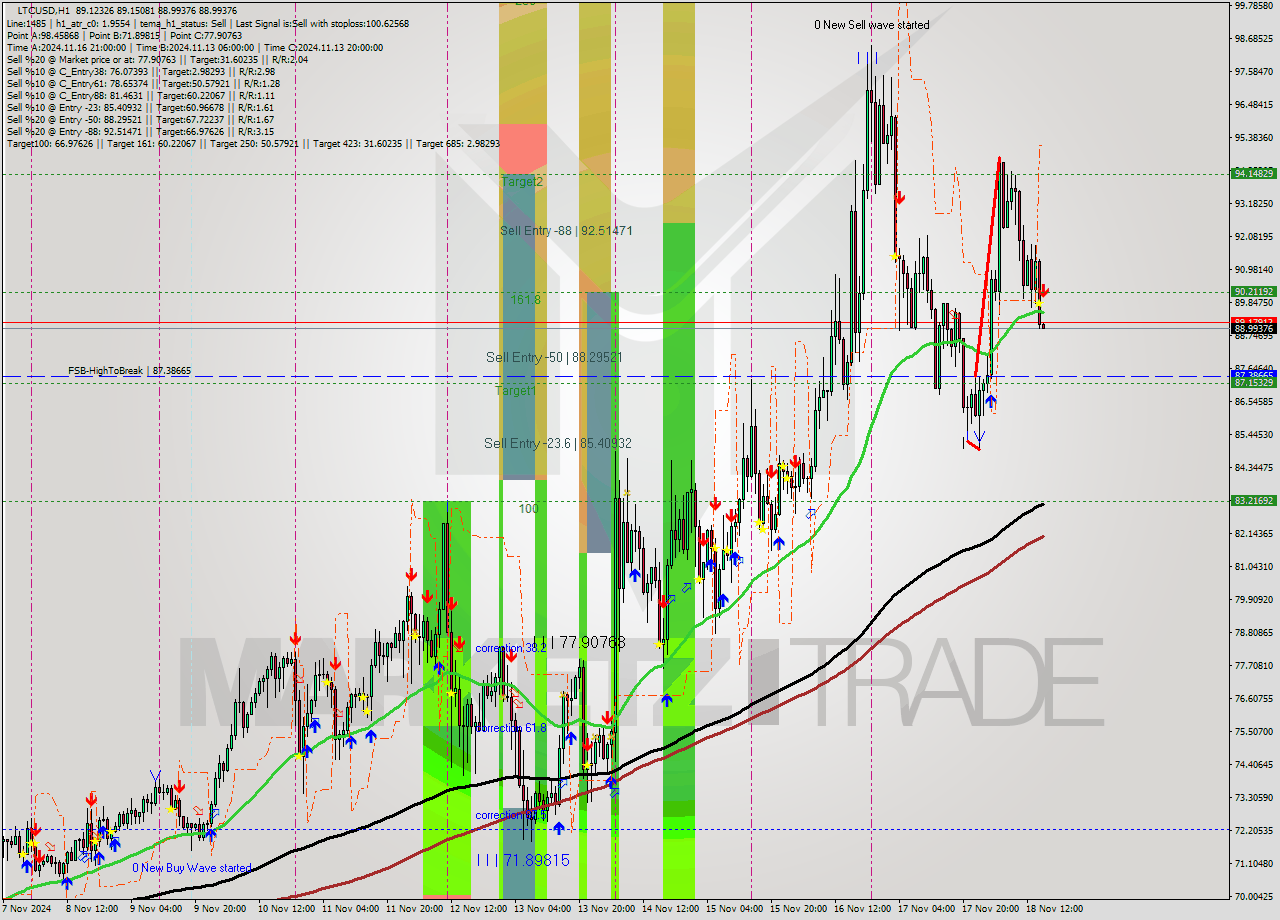Select the 'correction 38.2' label
Image resolution: width=1280 pixels, height=920 pixels.
pos(511,648)
